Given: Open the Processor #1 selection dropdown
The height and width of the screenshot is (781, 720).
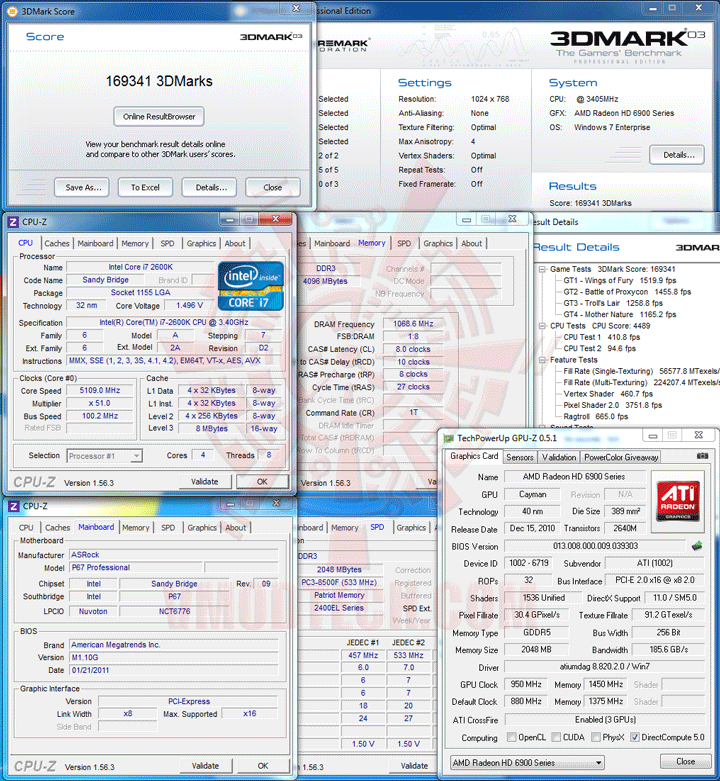Looking at the screenshot, I should coord(105,456).
